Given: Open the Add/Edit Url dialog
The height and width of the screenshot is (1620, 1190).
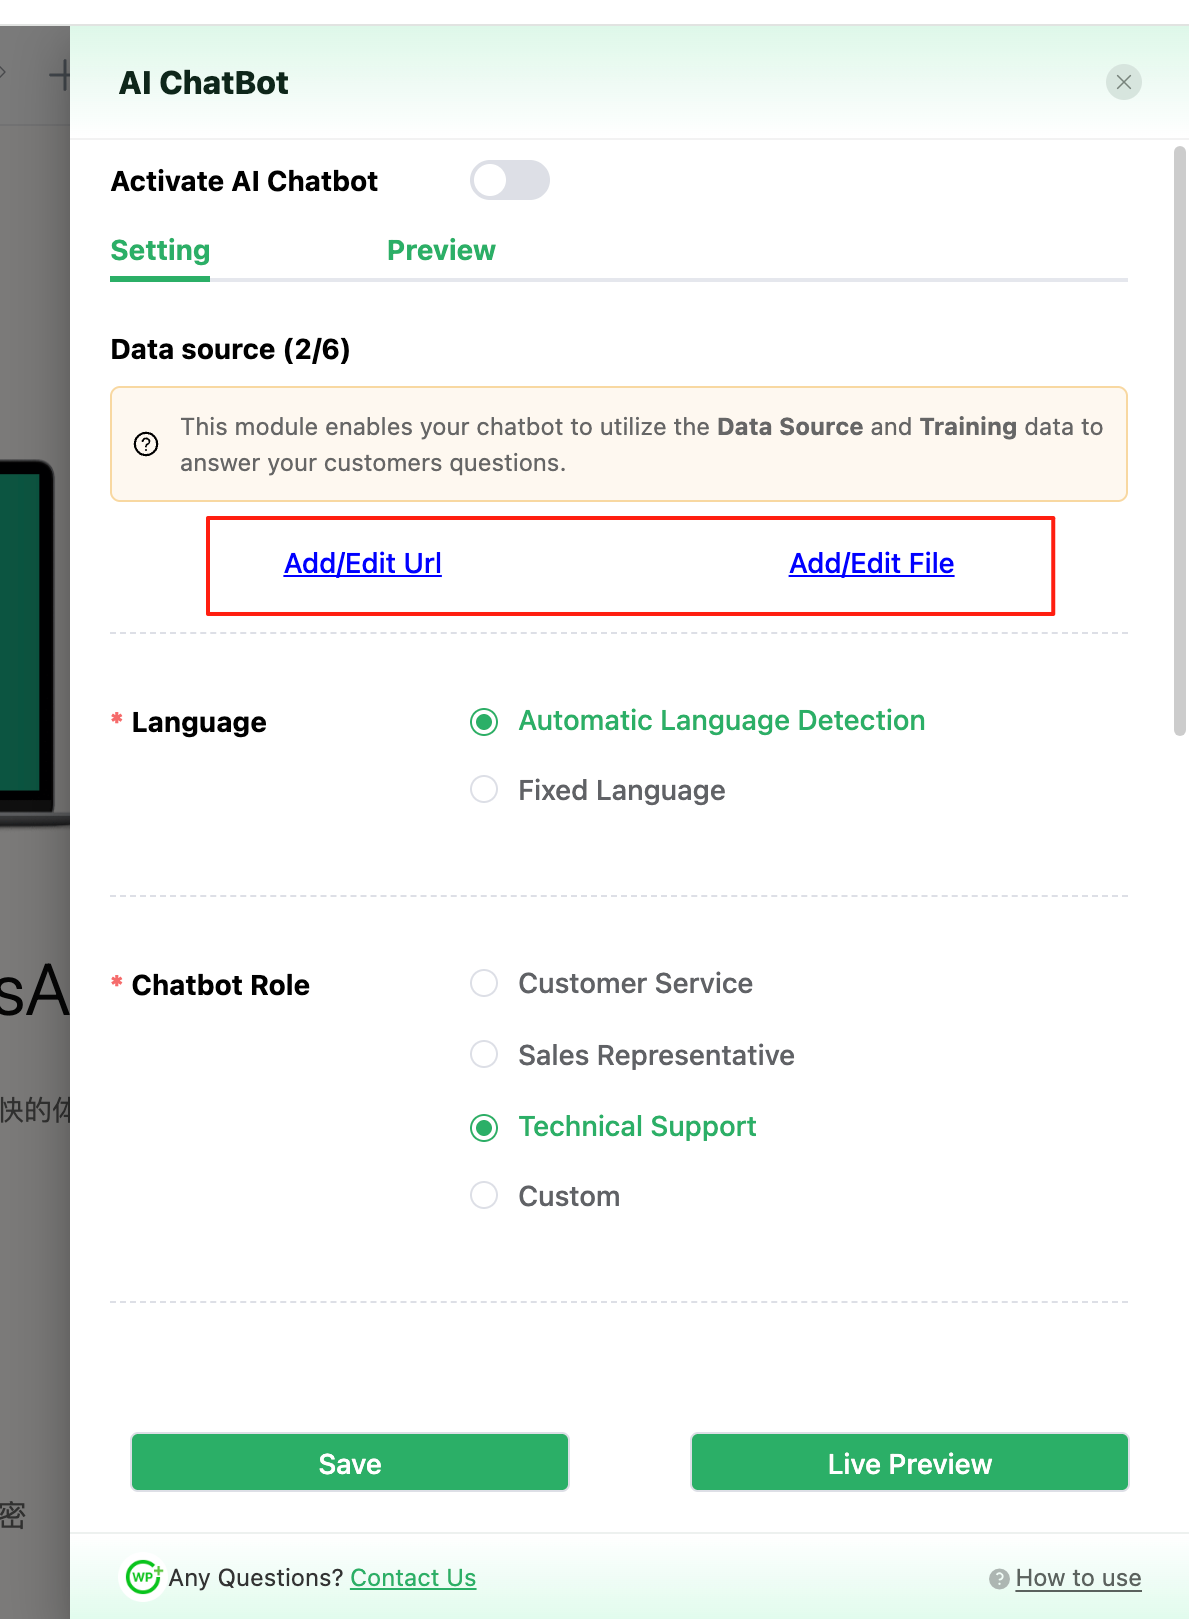Looking at the screenshot, I should (x=362, y=563).
